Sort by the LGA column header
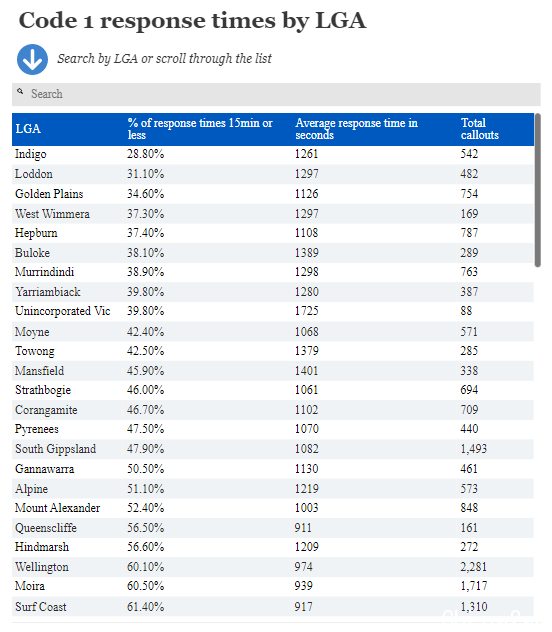This screenshot has height=632, width=552. [28, 129]
